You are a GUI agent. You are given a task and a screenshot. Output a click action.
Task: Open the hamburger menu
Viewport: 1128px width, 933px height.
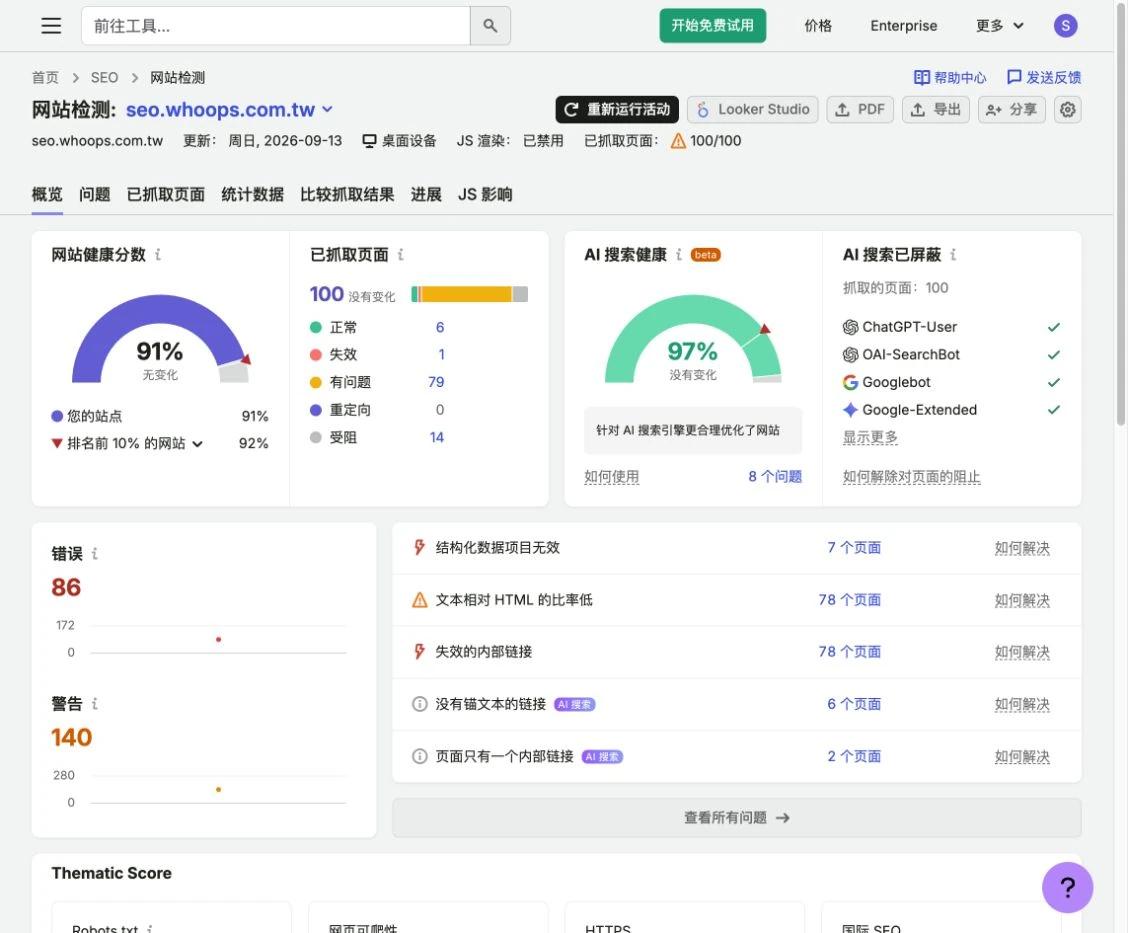click(51, 26)
